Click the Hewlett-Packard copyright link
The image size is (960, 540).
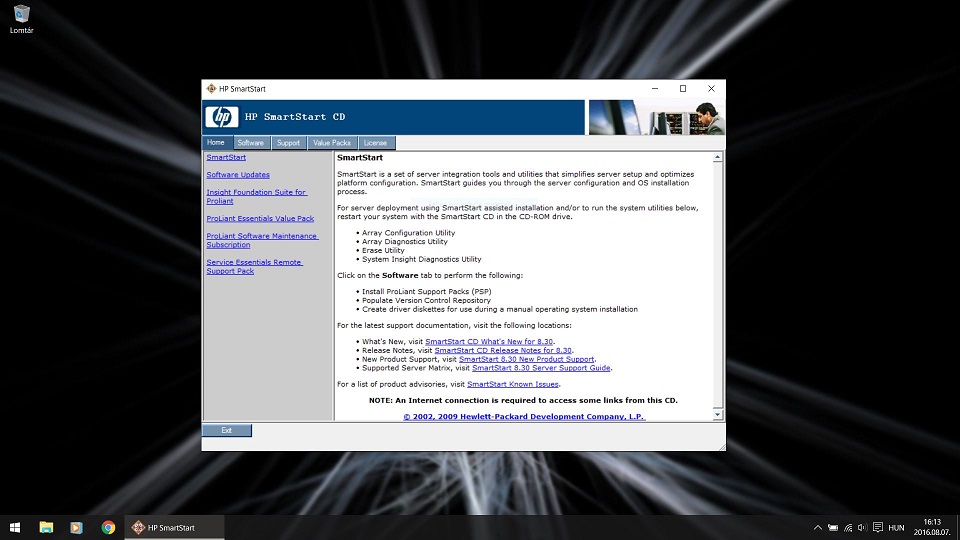(x=523, y=416)
